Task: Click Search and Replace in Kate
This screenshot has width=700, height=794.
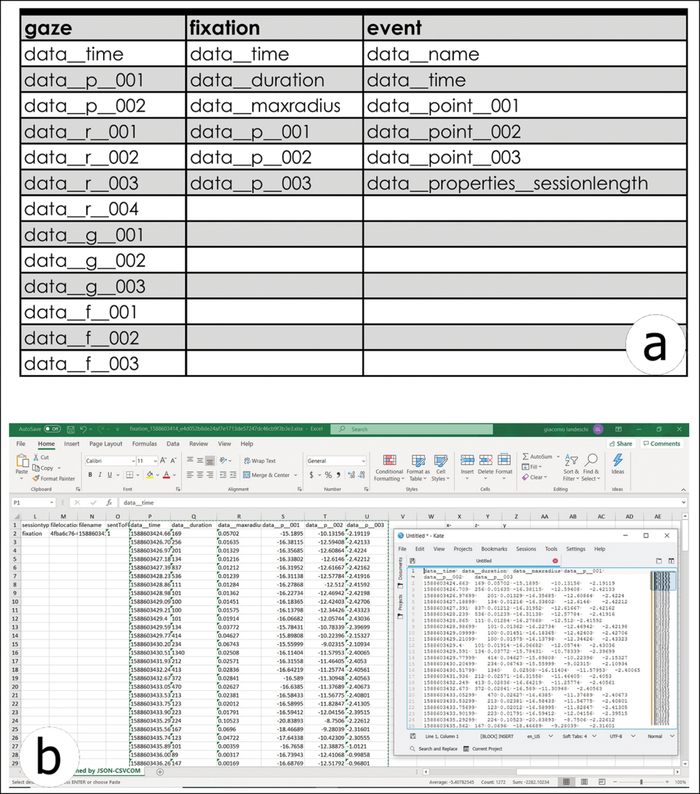Action: pos(434,748)
